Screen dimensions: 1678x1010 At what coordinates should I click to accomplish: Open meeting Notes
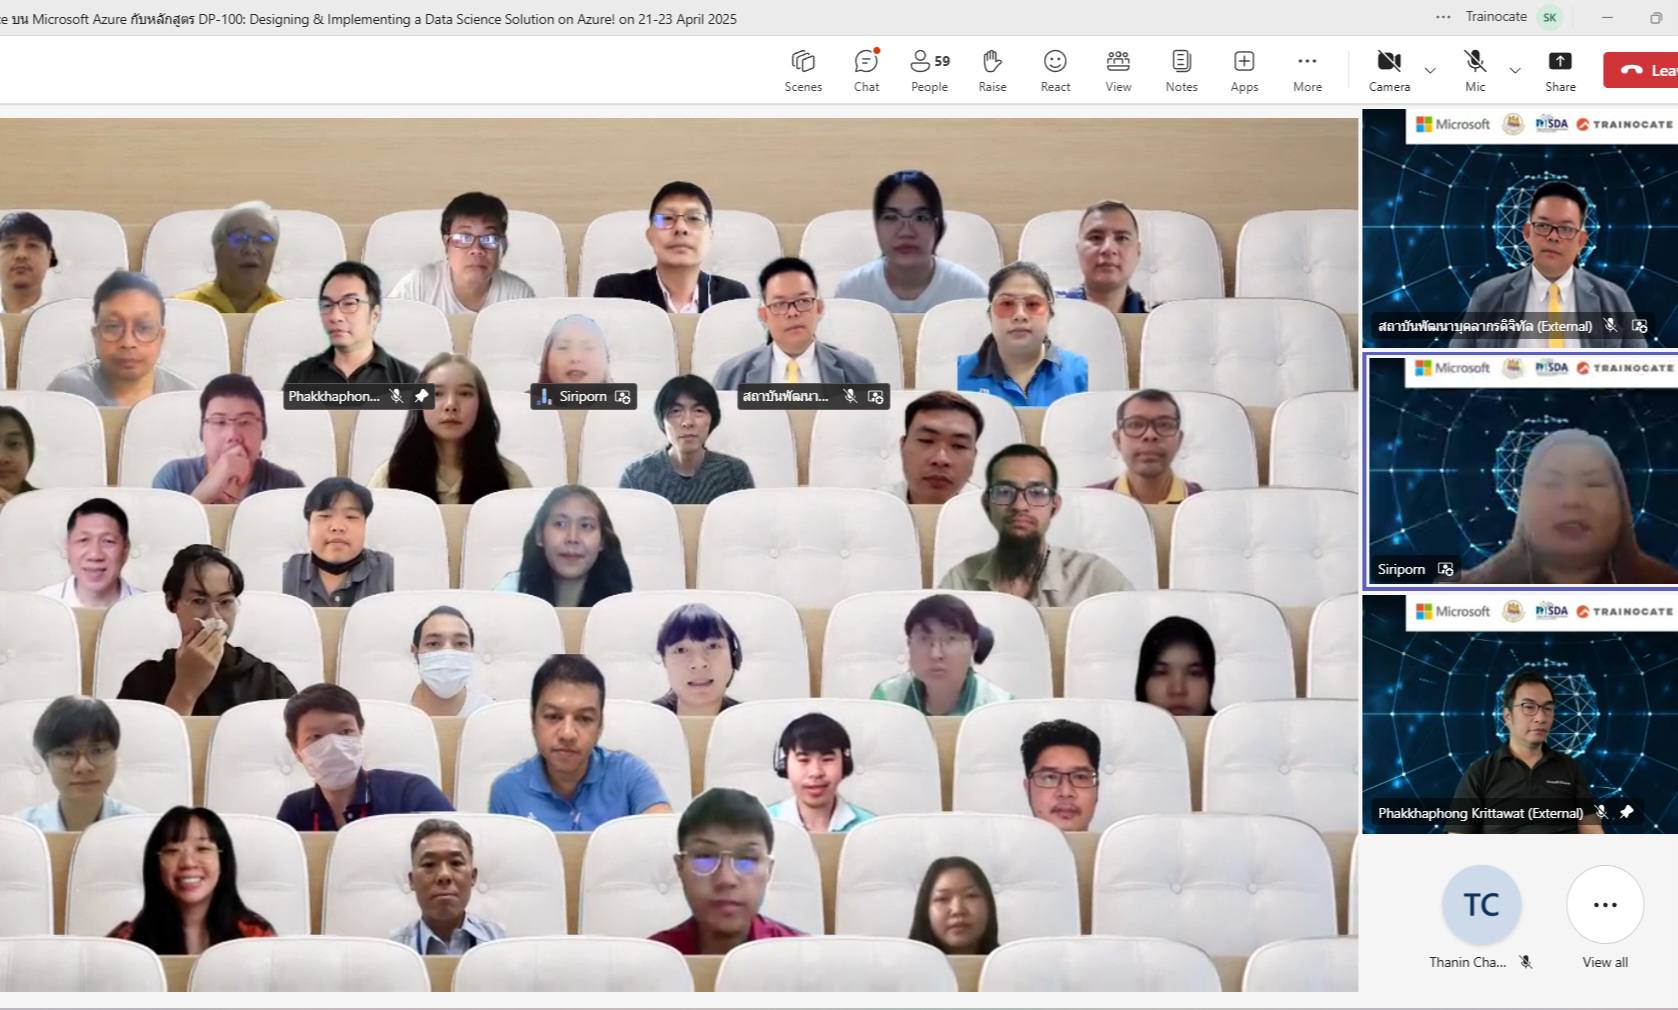pos(1181,70)
